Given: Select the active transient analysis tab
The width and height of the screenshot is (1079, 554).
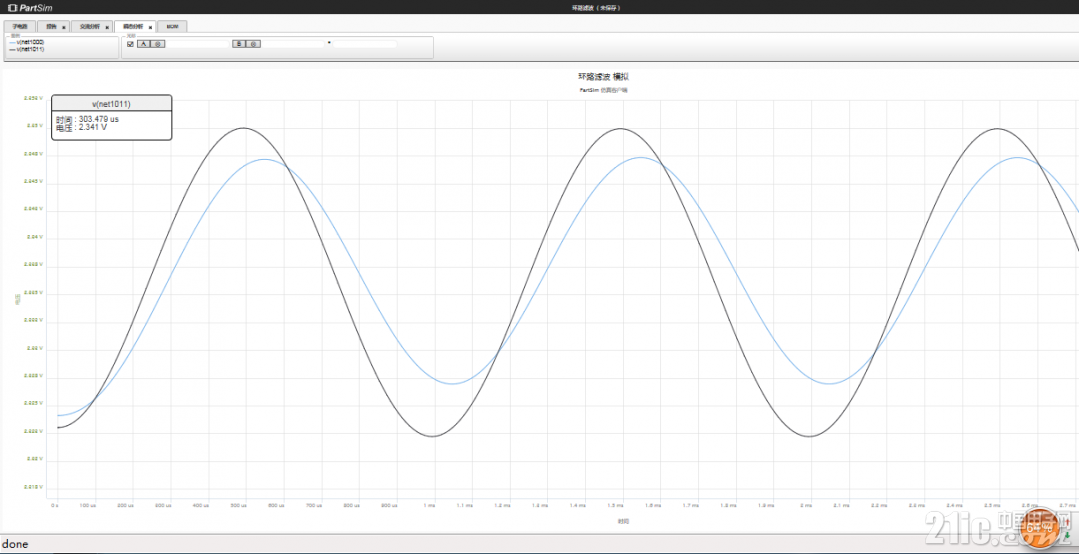Looking at the screenshot, I should point(135,26).
